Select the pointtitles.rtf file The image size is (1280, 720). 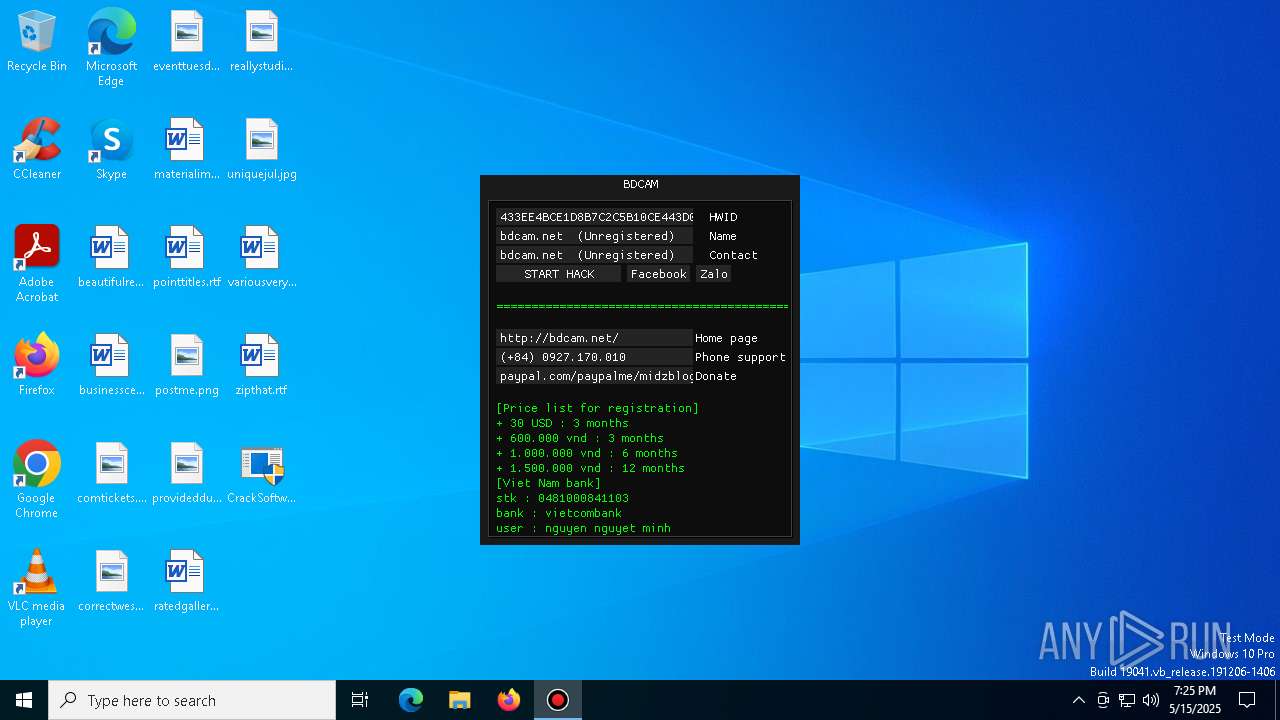tap(186, 258)
